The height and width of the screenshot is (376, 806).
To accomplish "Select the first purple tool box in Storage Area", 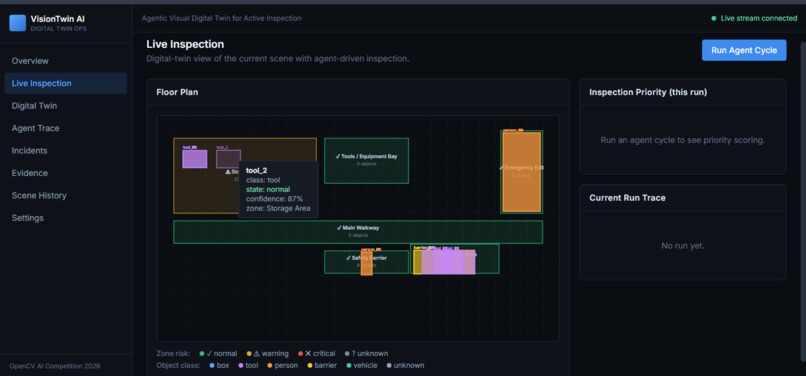I will pos(195,159).
